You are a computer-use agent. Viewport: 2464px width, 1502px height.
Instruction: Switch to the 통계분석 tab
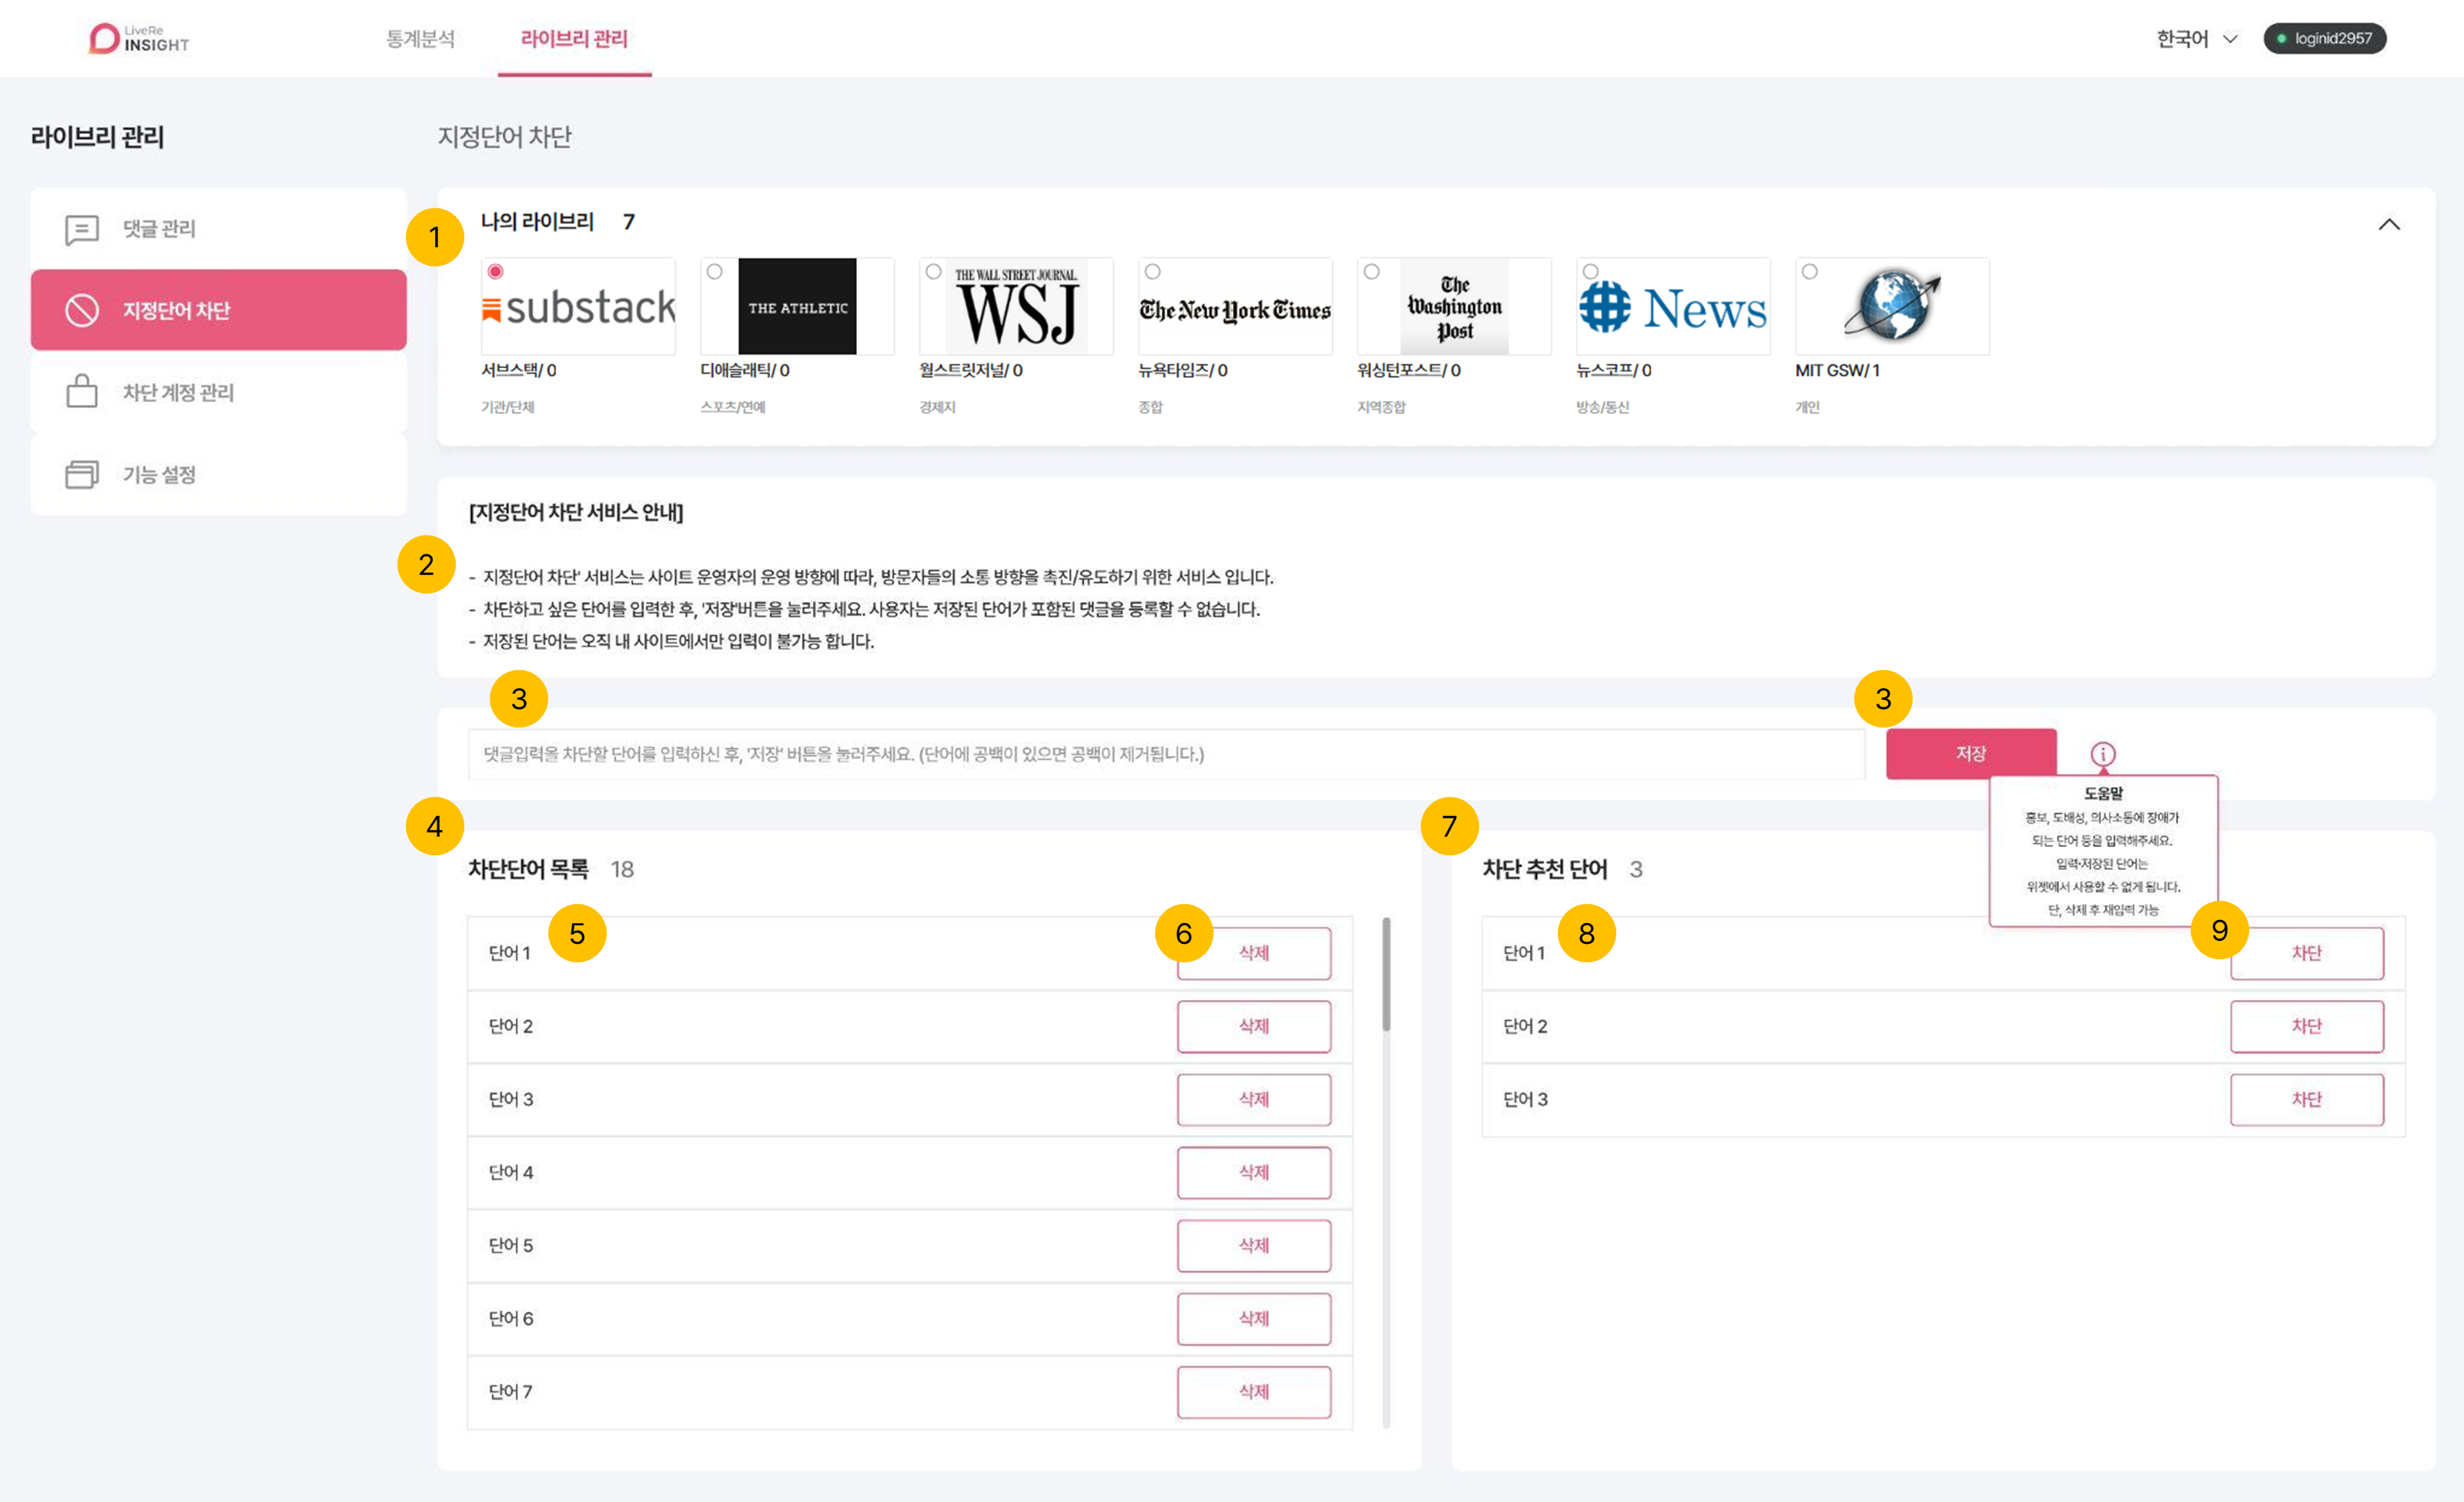(x=420, y=39)
